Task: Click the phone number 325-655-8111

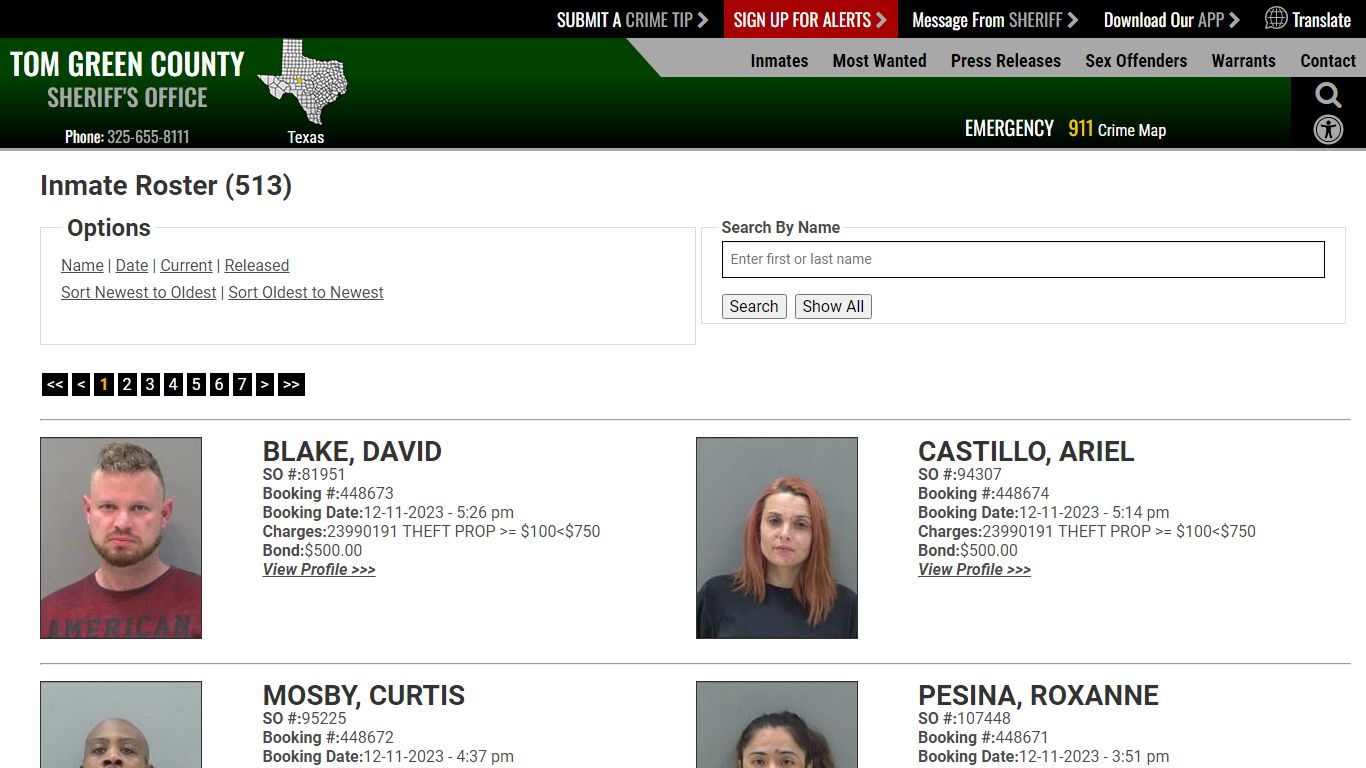Action: click(148, 137)
